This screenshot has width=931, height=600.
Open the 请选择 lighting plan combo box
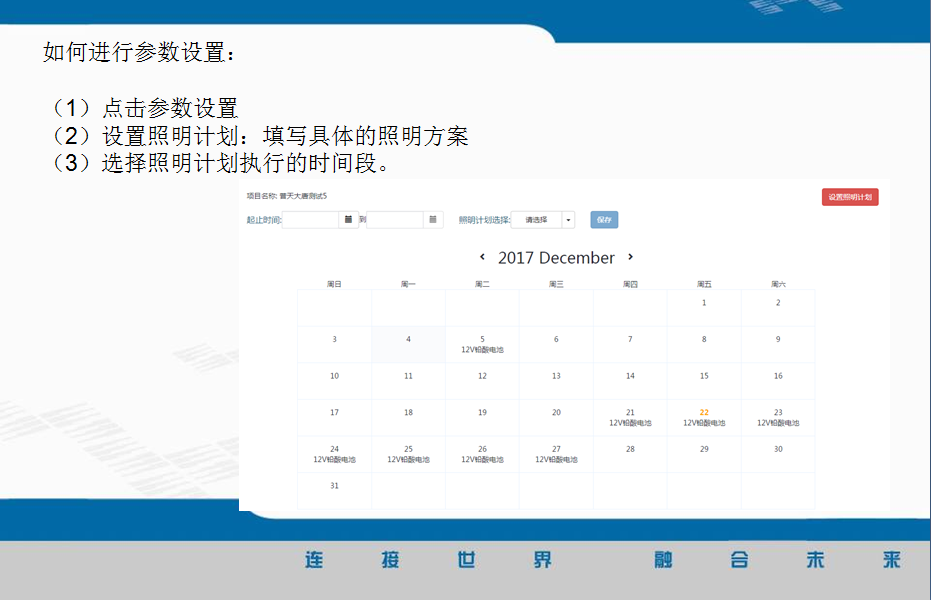click(537, 220)
